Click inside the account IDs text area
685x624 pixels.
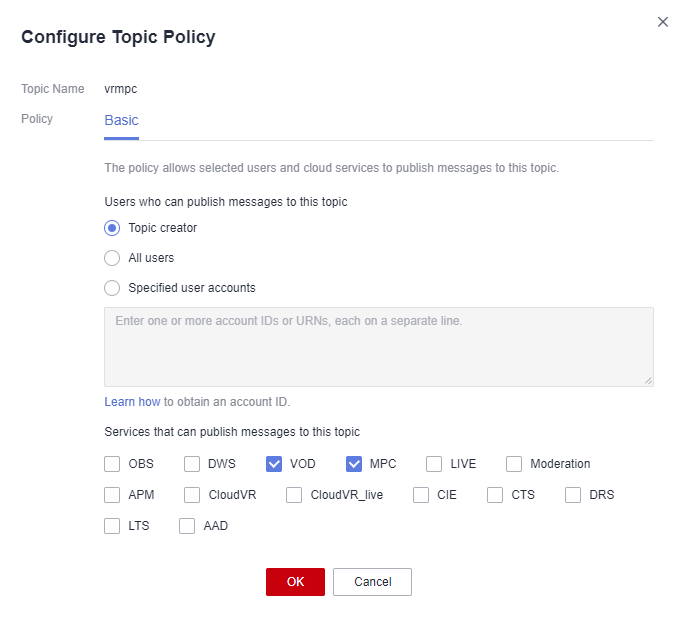[x=379, y=347]
